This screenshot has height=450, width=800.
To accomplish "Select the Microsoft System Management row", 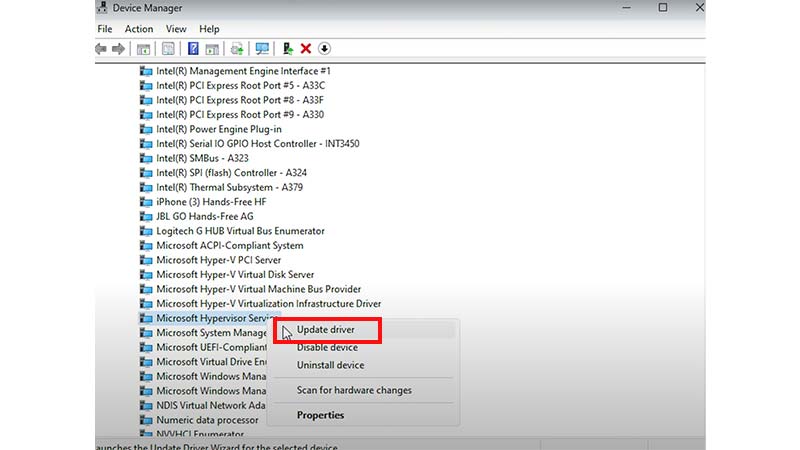I will pos(211,333).
